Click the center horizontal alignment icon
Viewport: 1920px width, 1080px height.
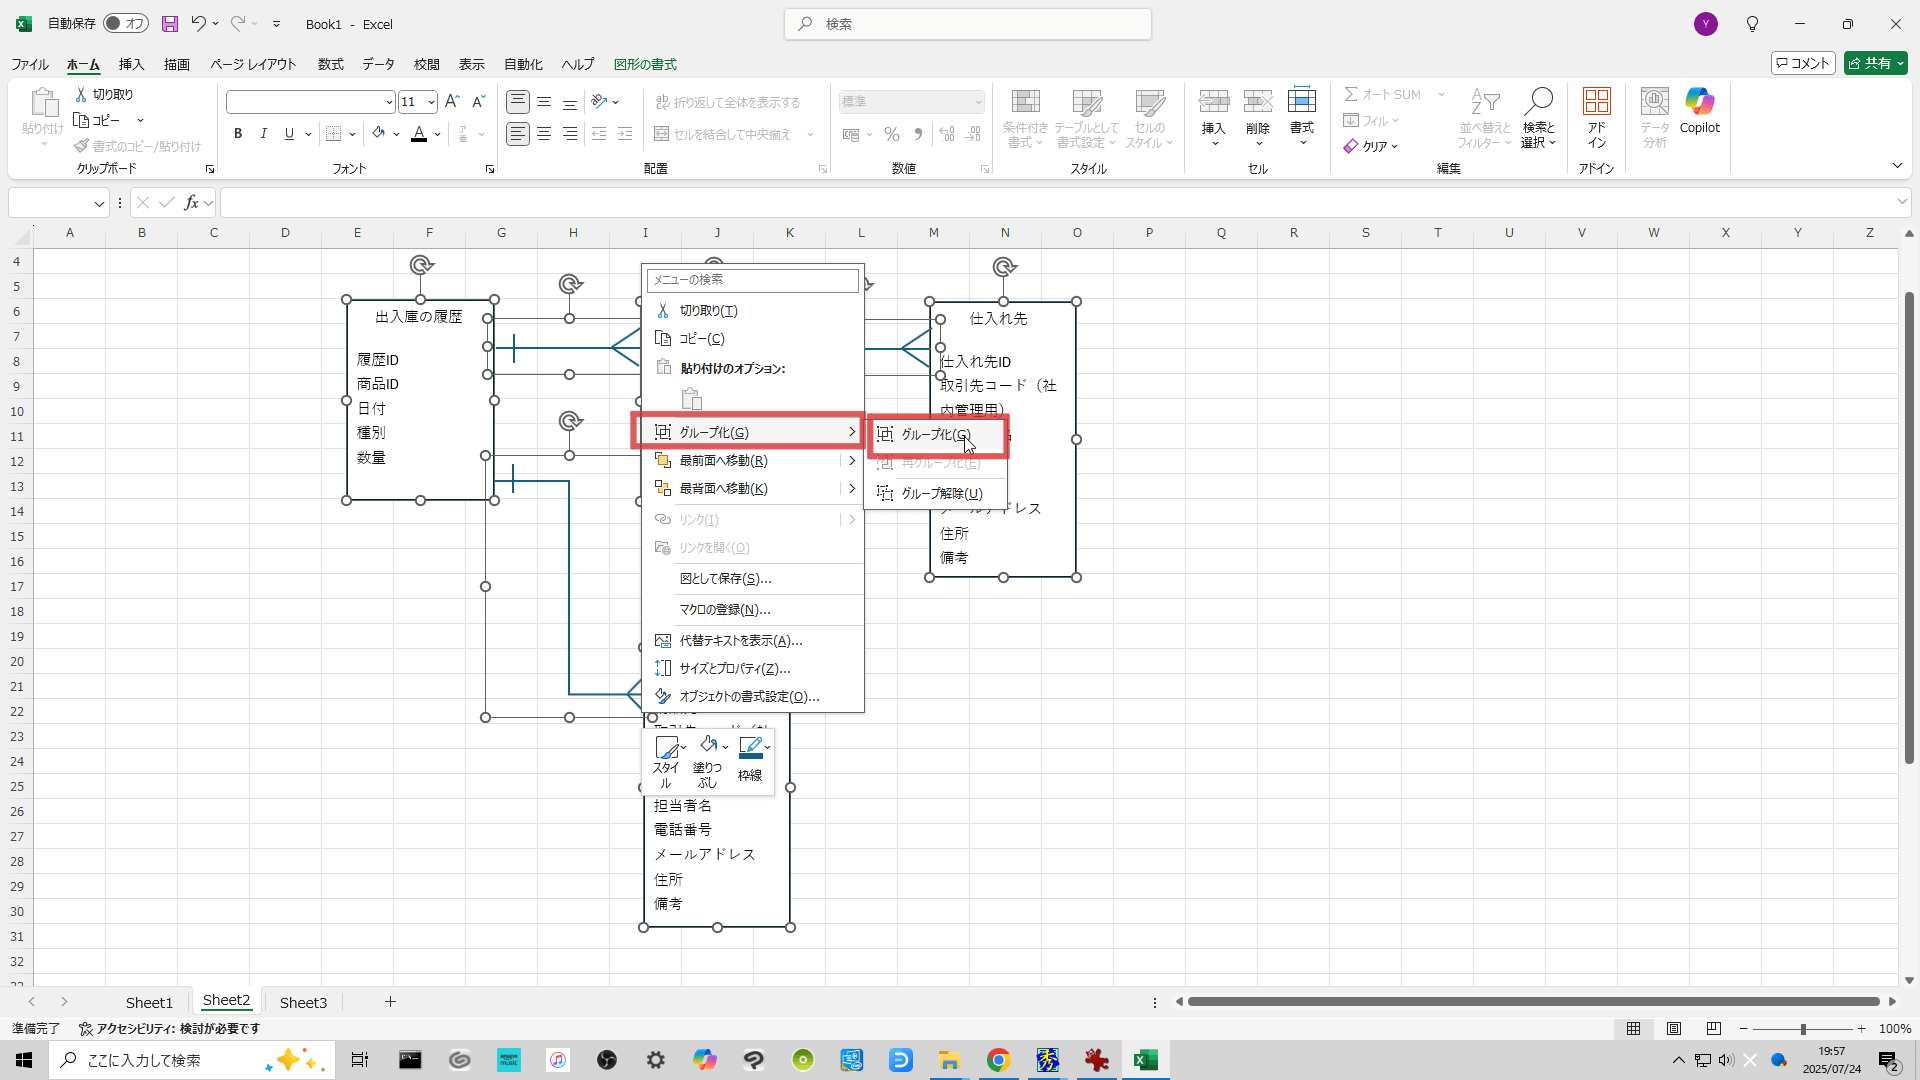[544, 134]
